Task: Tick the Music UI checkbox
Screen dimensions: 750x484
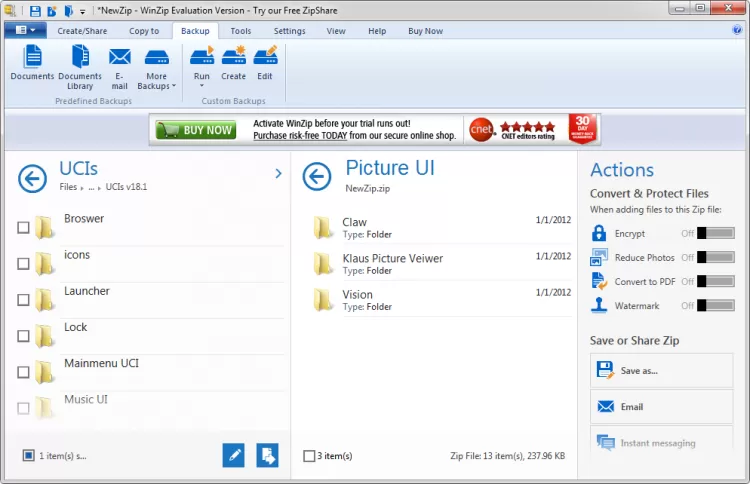Action: pyautogui.click(x=23, y=408)
